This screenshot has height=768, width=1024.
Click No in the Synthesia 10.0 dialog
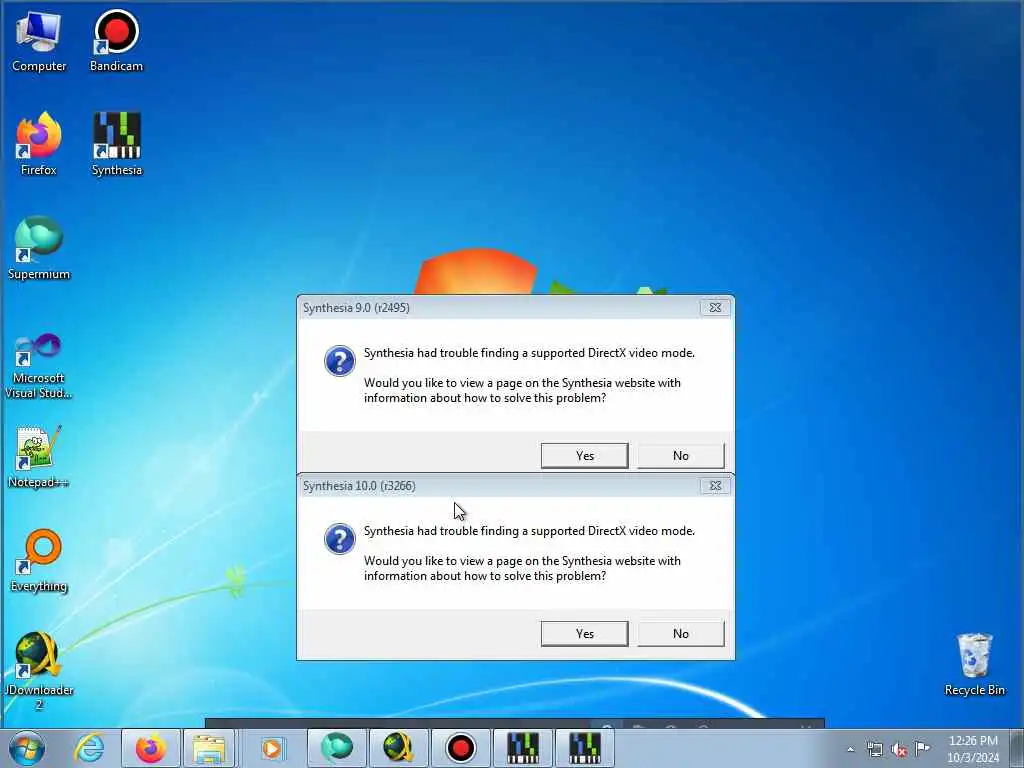coord(680,633)
